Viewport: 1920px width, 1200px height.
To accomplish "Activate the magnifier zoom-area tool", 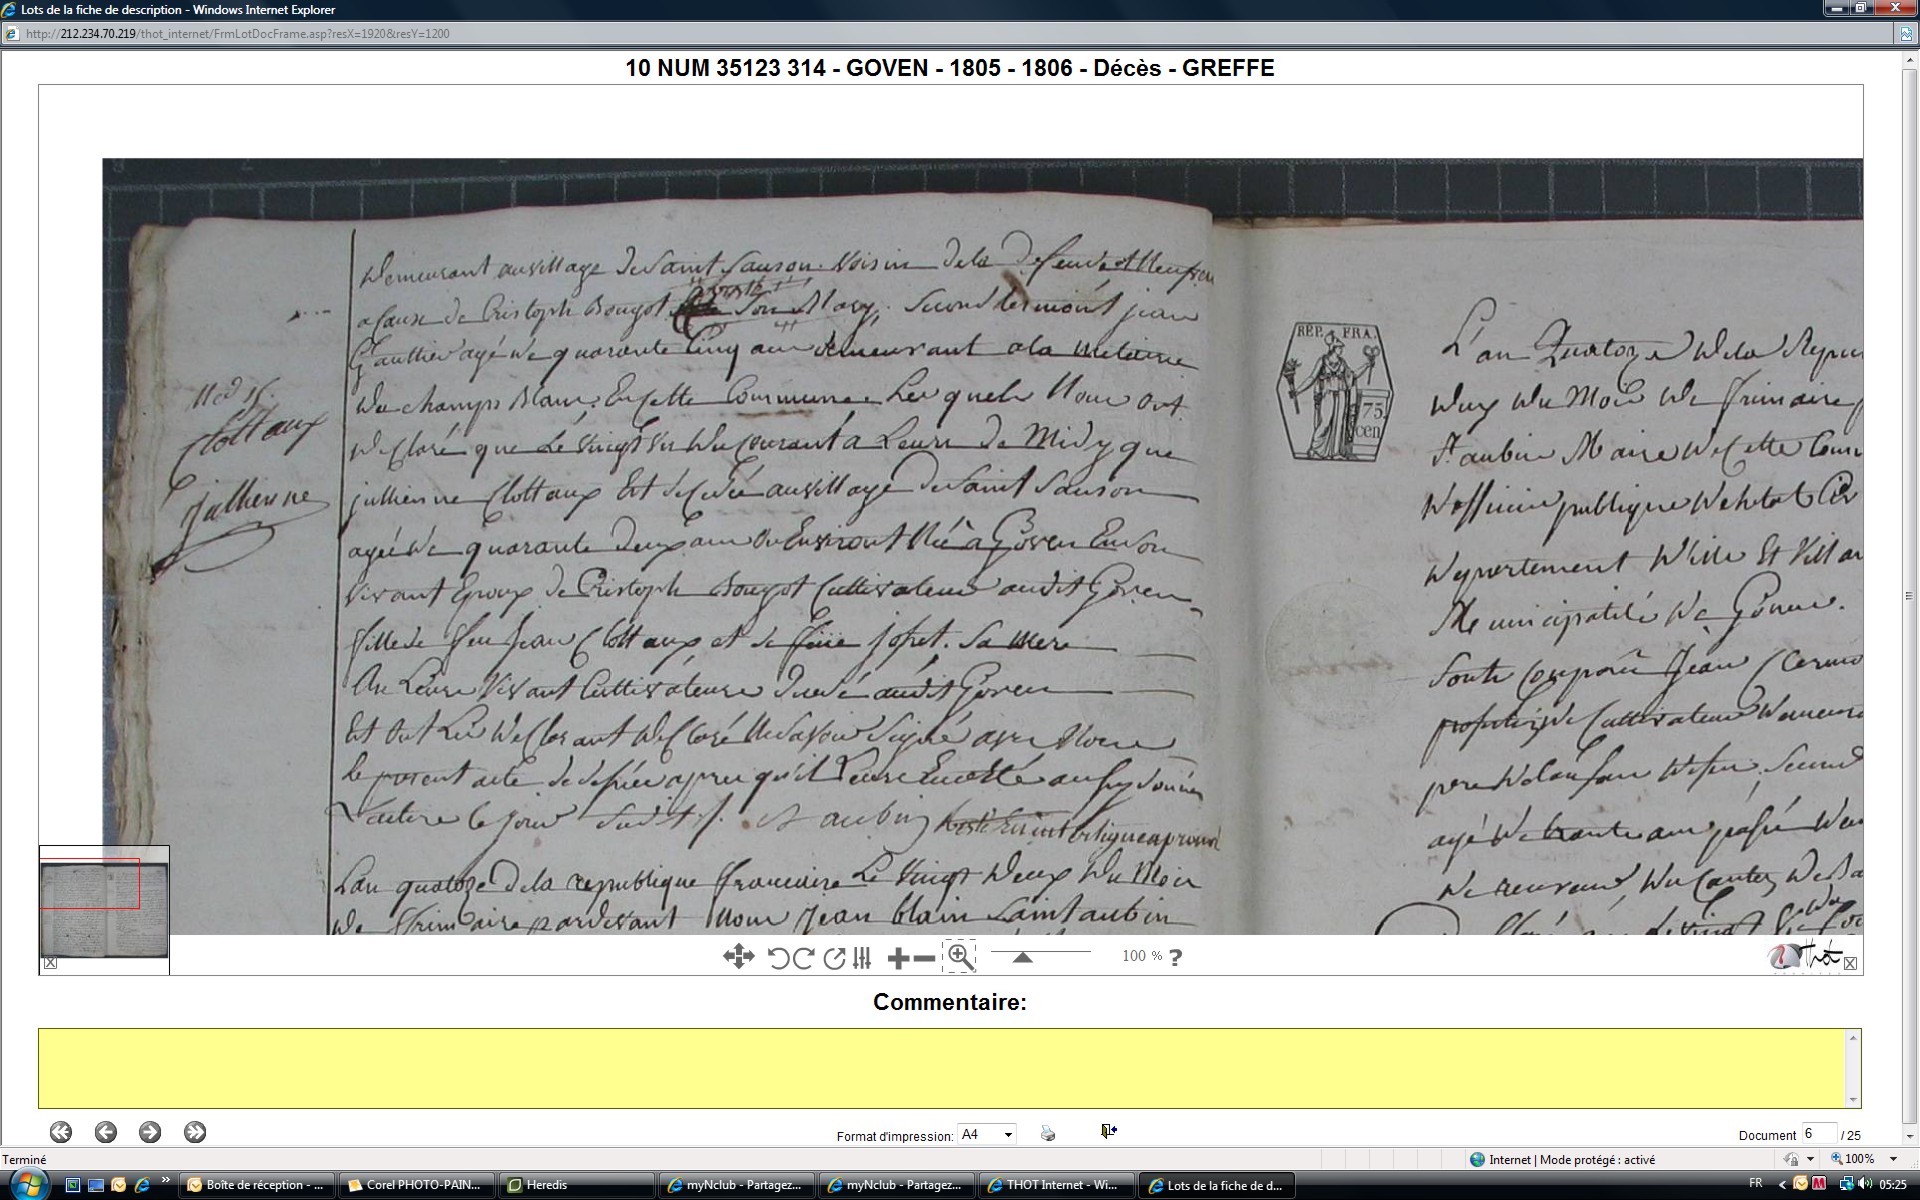I will point(959,957).
